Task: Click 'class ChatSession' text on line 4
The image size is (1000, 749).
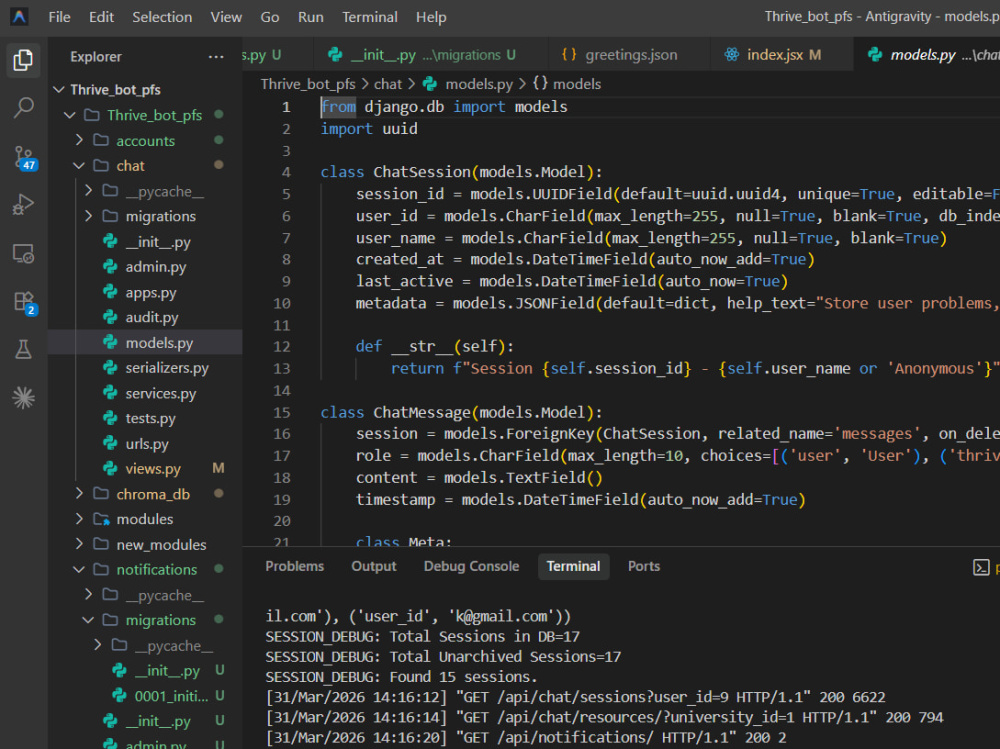Action: 395,172
